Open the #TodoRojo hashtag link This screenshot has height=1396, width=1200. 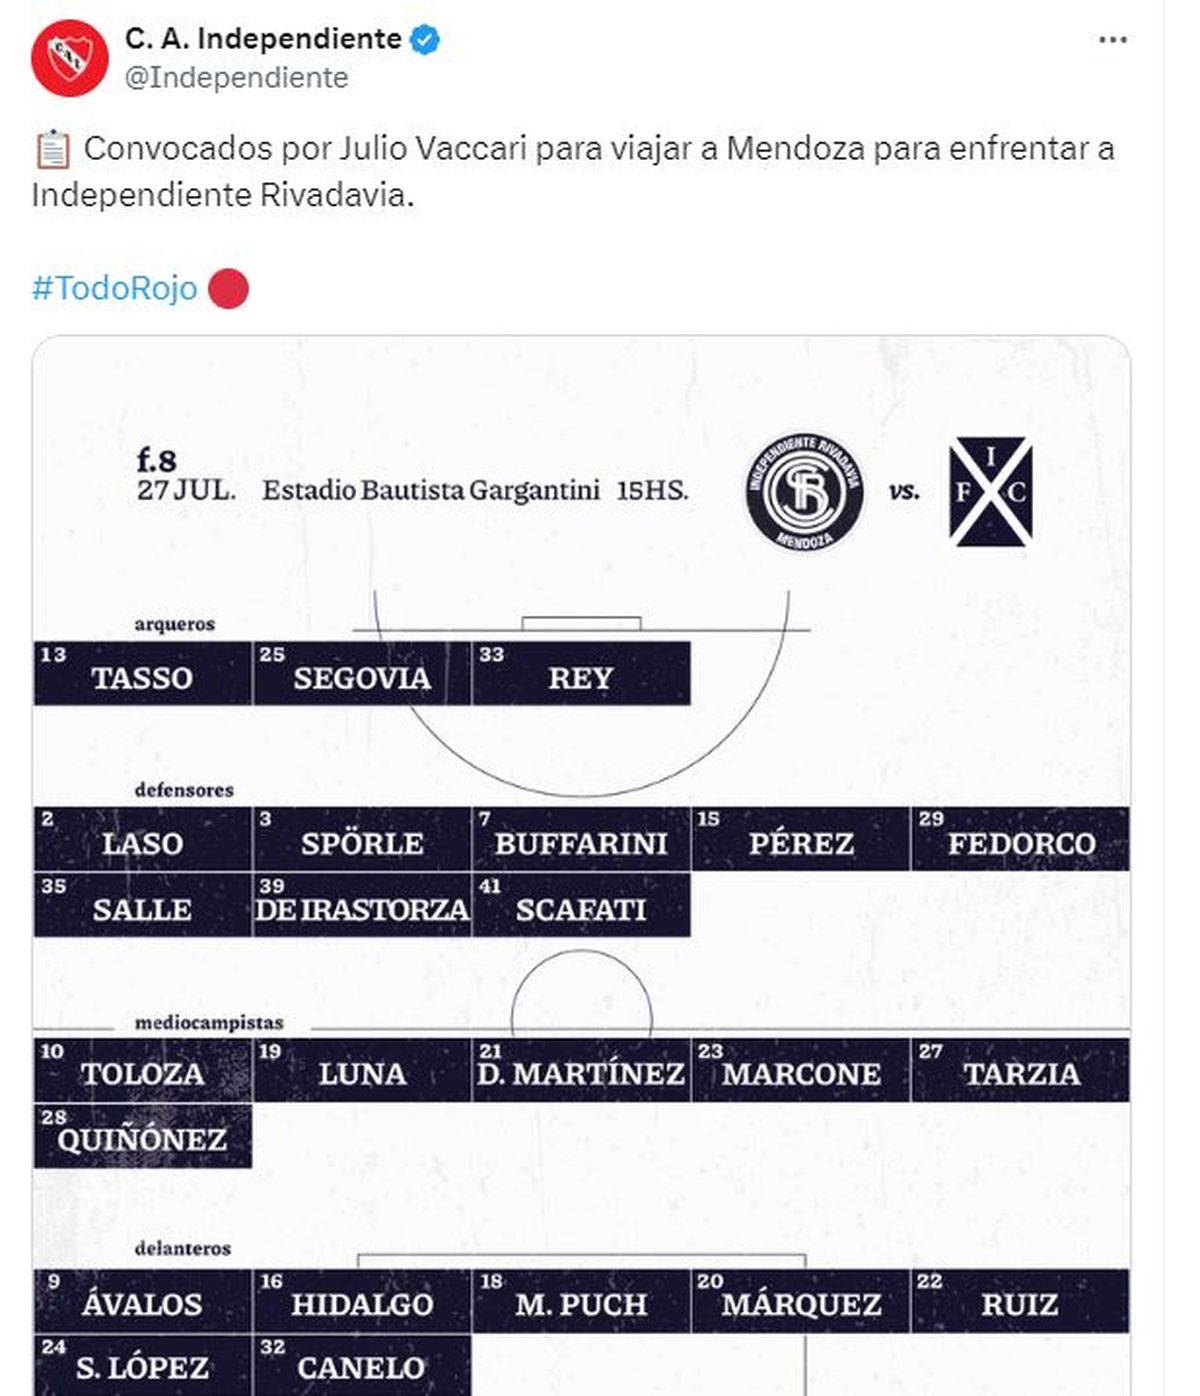pyautogui.click(x=115, y=288)
